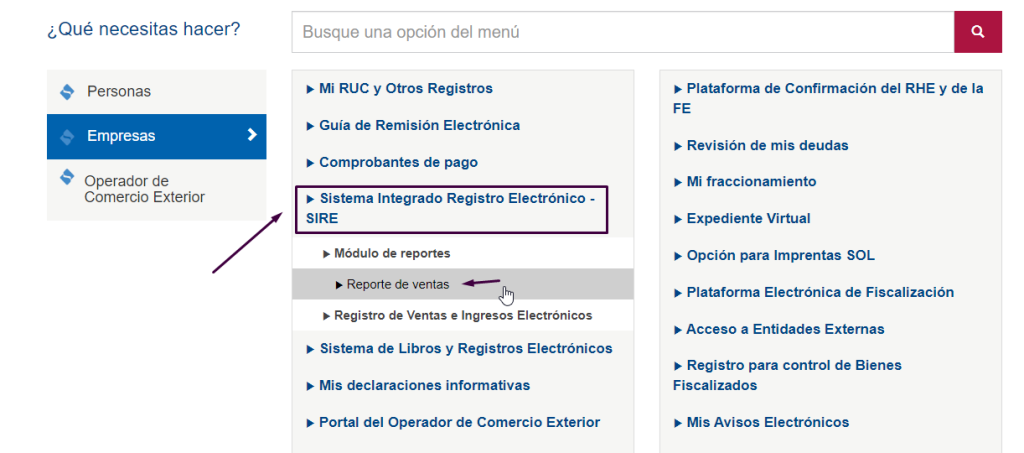Expand Comprobantes de pago
Viewport: 1024px width, 453px height.
pyautogui.click(x=392, y=163)
